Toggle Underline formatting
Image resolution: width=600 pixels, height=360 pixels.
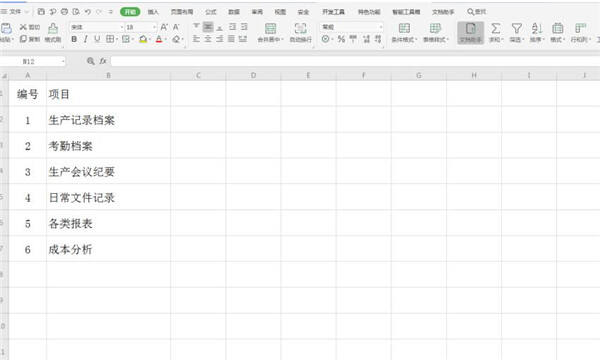click(97, 39)
